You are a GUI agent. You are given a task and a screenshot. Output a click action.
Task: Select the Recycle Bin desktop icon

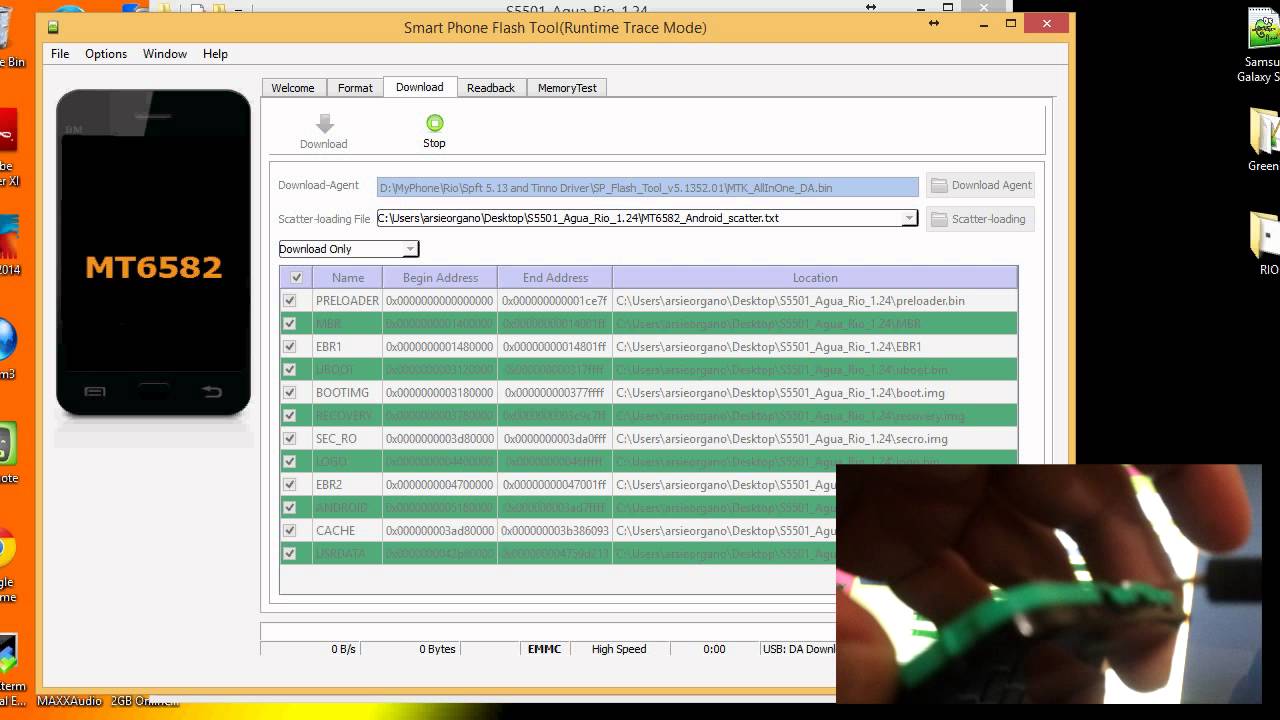click(x=10, y=40)
